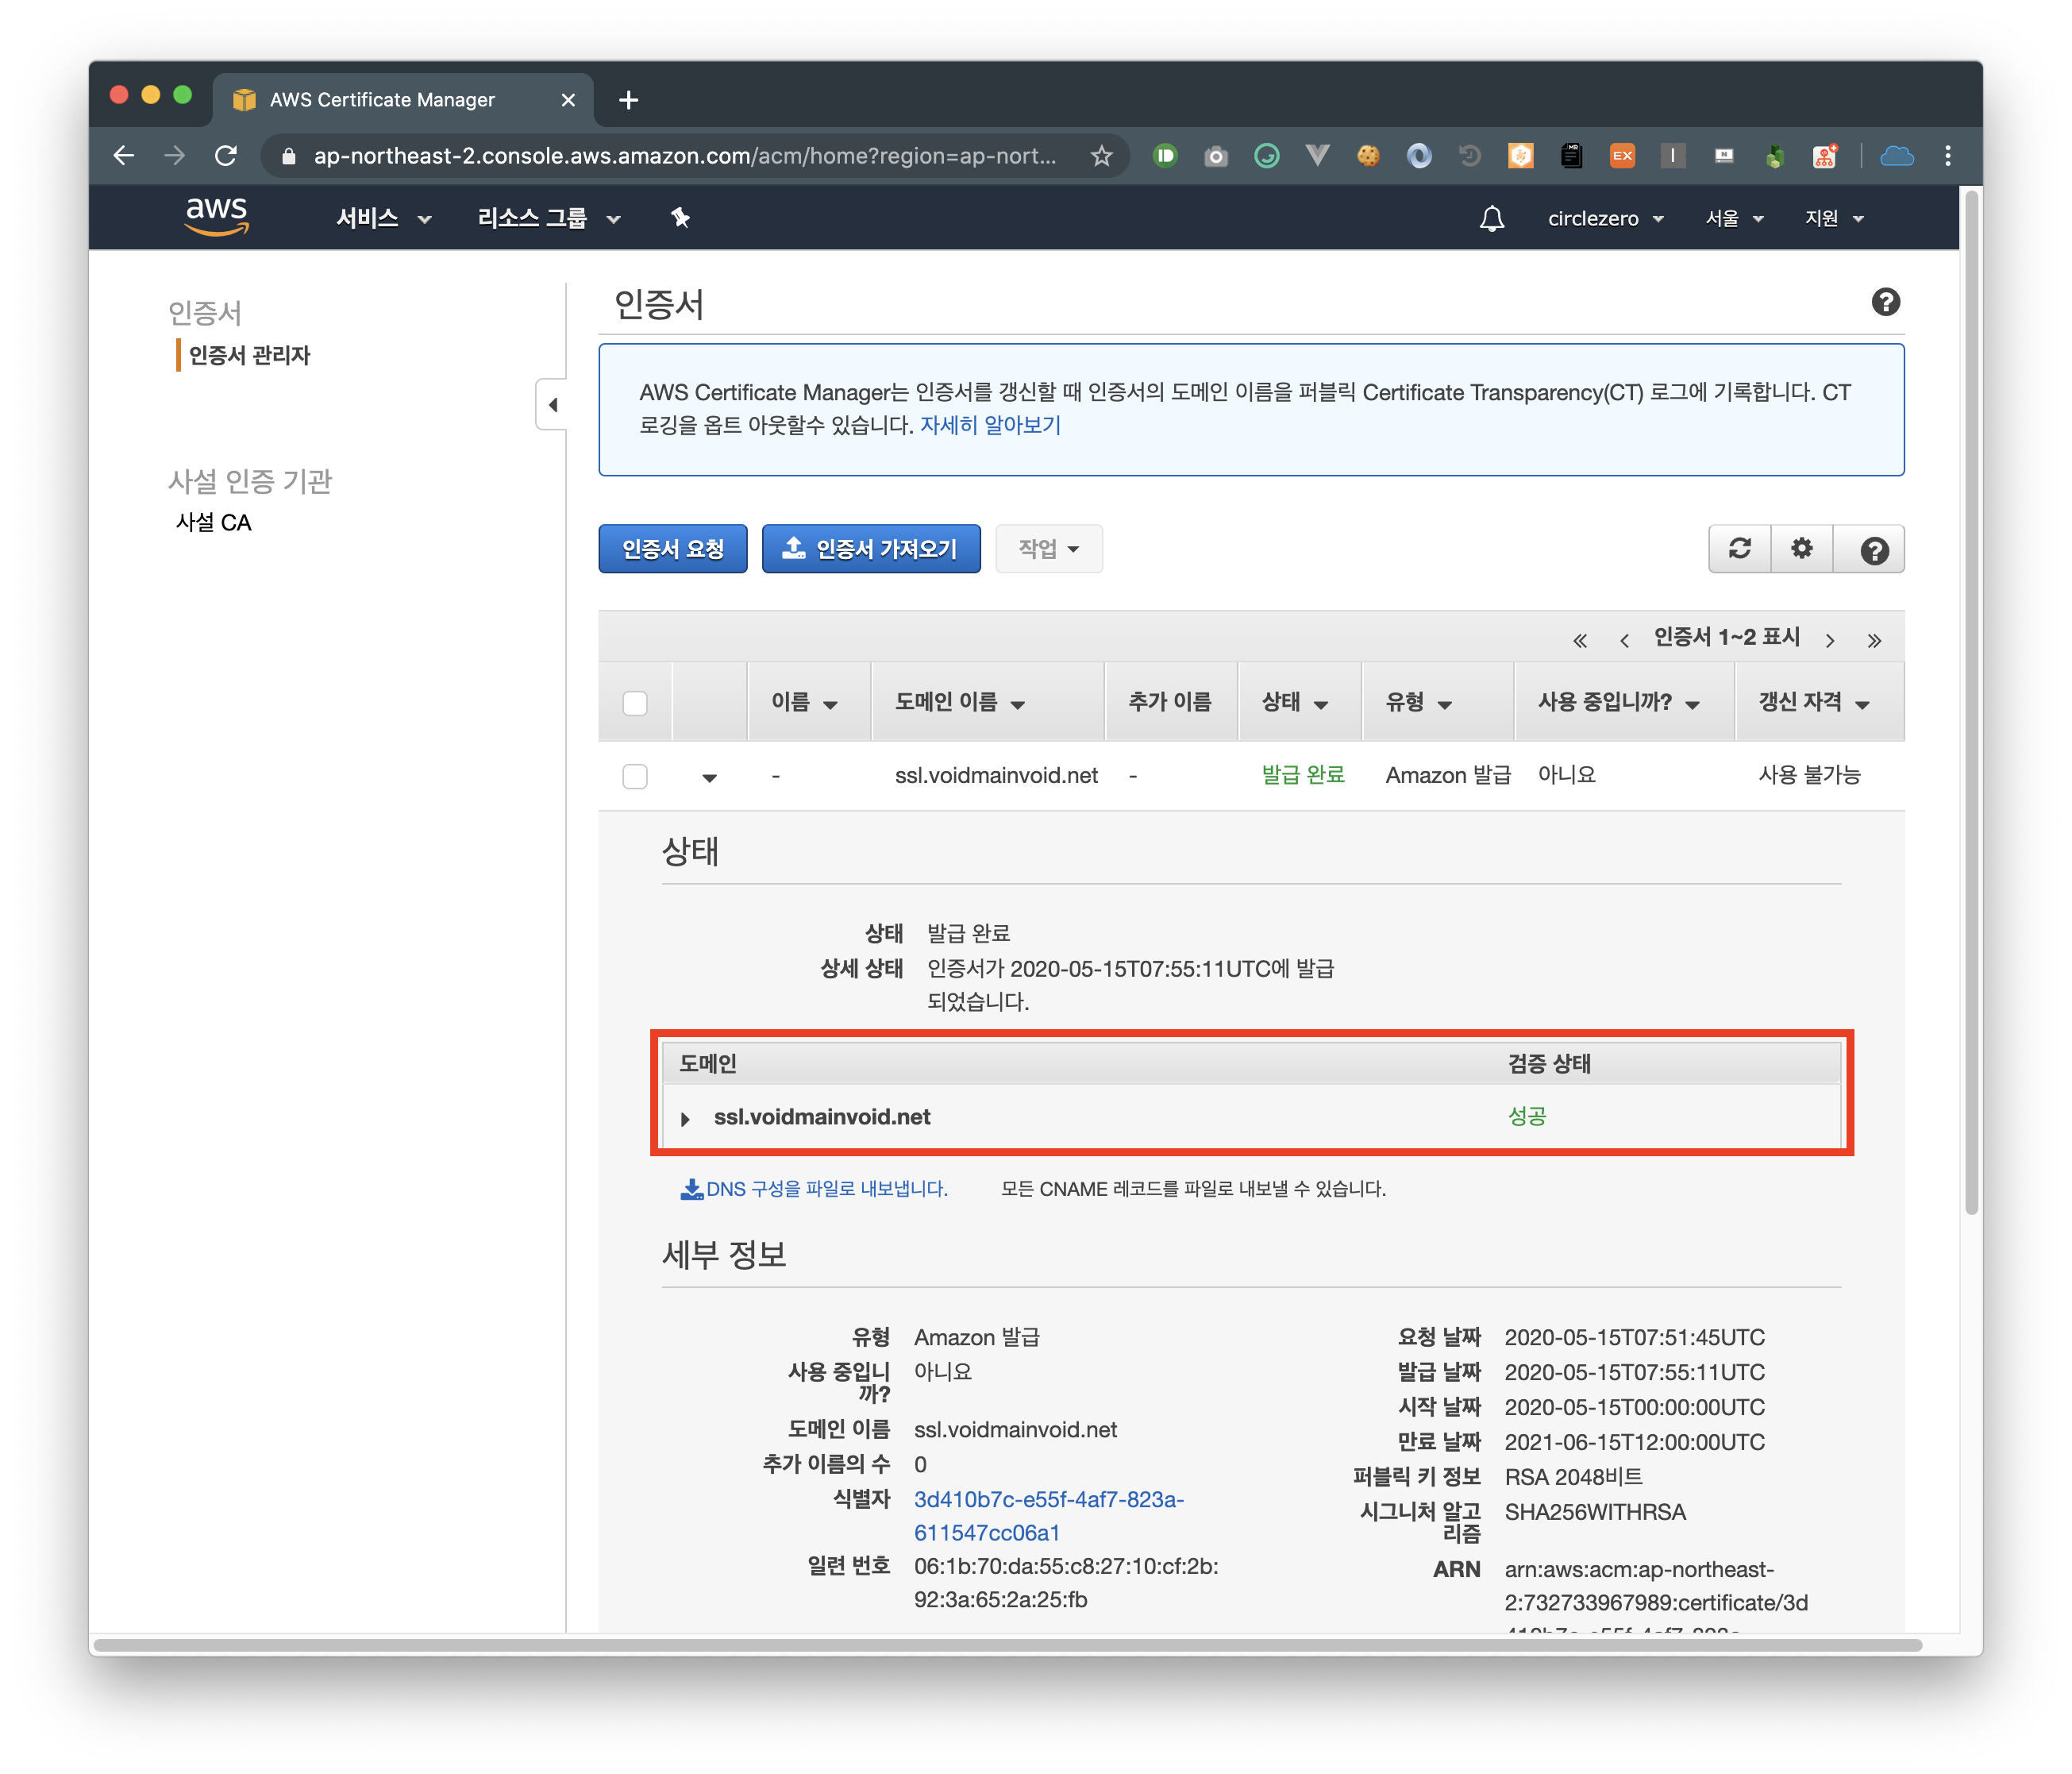Bookmark the page with the star icon
Image resolution: width=2072 pixels, height=1774 pixels.
1101,156
